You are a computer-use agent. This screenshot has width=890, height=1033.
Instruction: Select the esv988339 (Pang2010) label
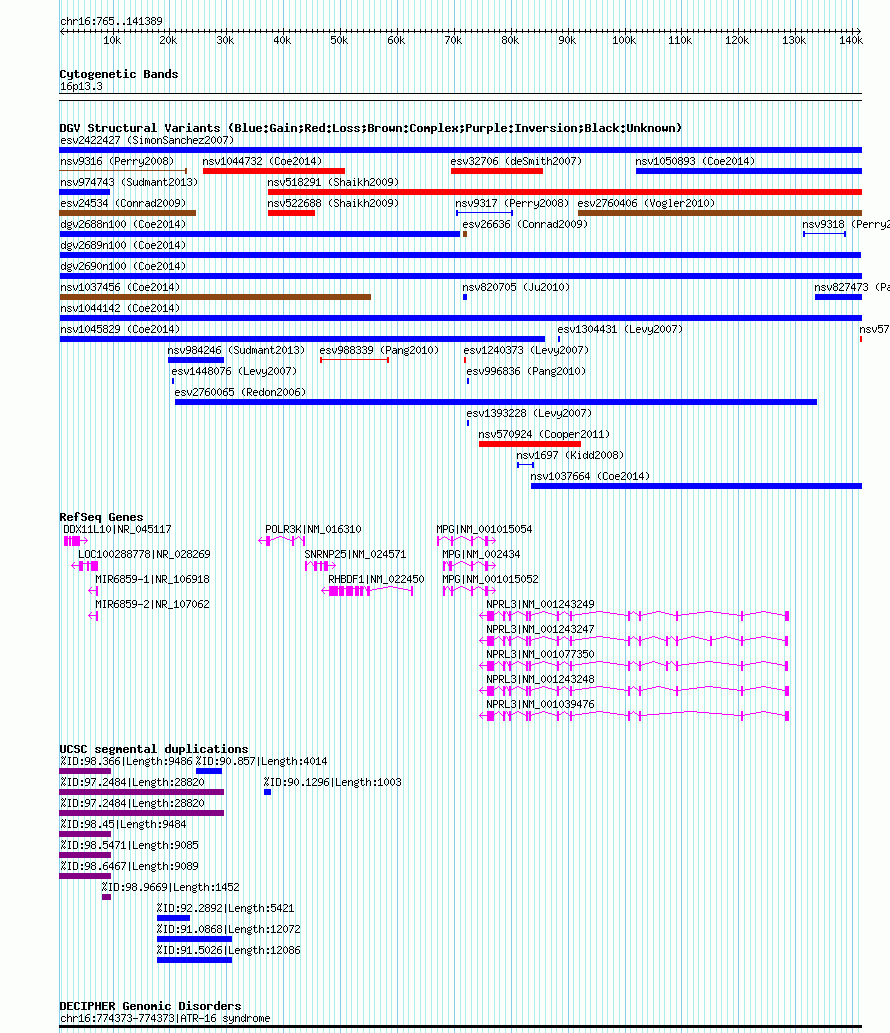pyautogui.click(x=379, y=351)
